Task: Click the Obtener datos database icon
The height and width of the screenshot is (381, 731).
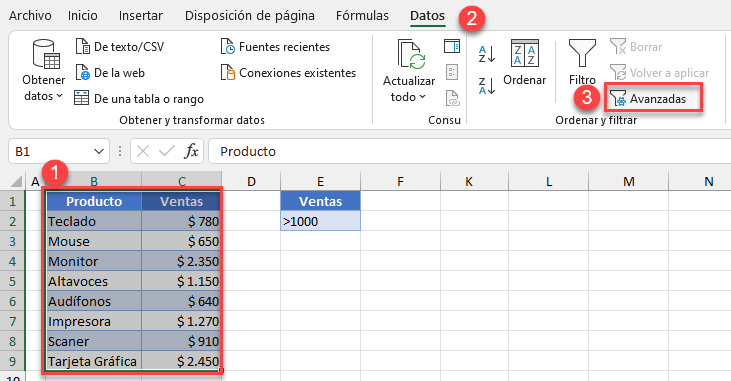Action: (x=46, y=54)
